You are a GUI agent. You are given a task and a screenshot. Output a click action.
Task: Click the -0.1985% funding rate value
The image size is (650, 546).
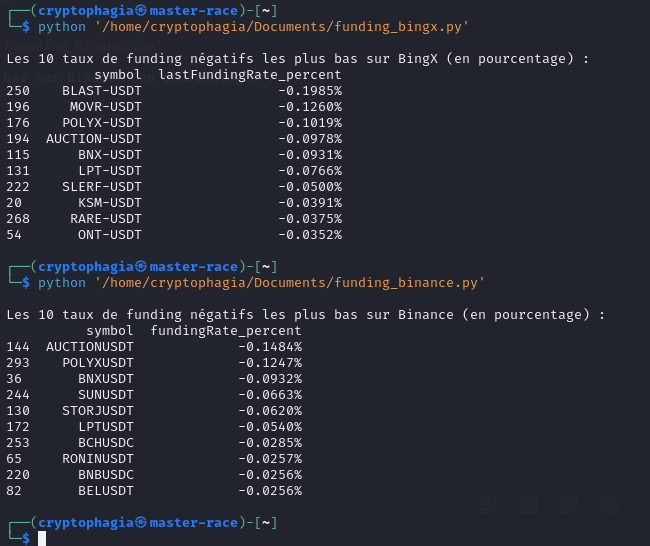click(310, 91)
